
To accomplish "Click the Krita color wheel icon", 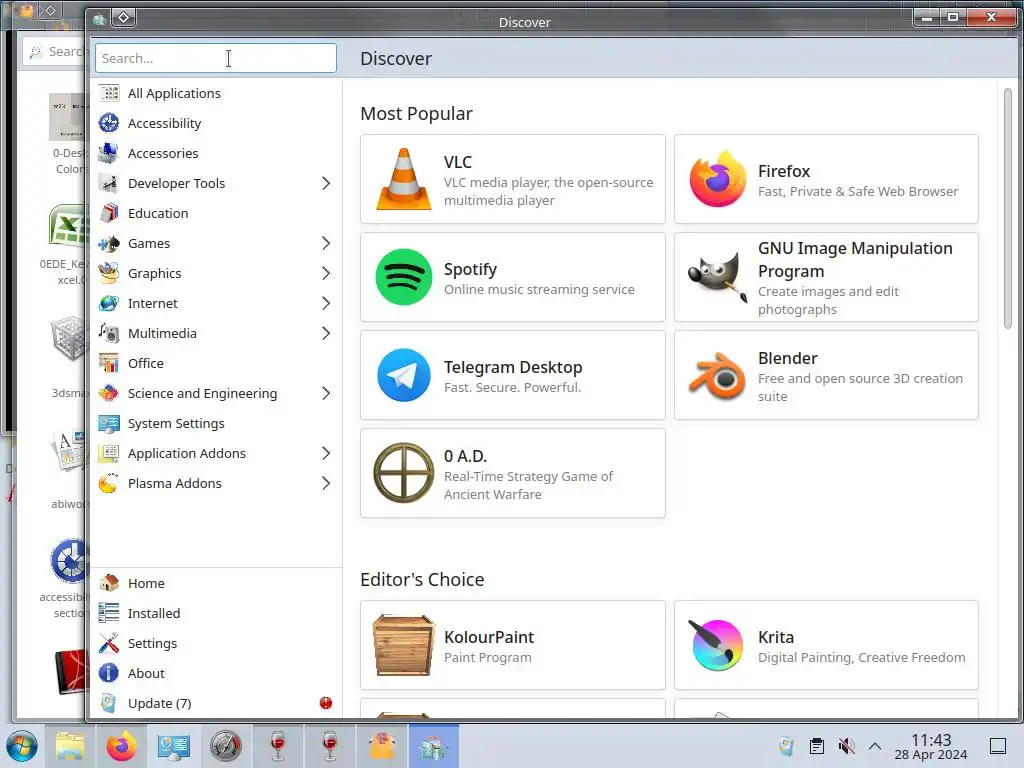I will [x=718, y=645].
